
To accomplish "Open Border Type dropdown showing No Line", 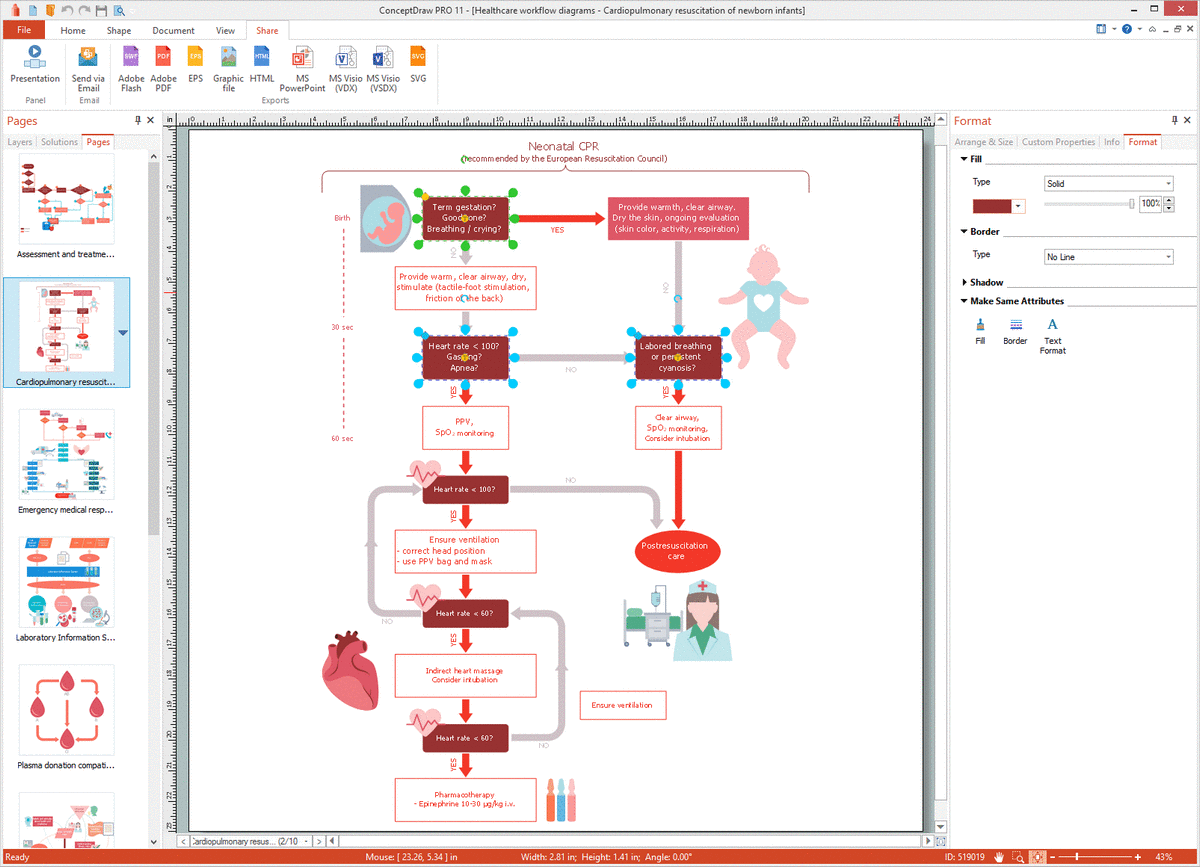I will click(1108, 257).
